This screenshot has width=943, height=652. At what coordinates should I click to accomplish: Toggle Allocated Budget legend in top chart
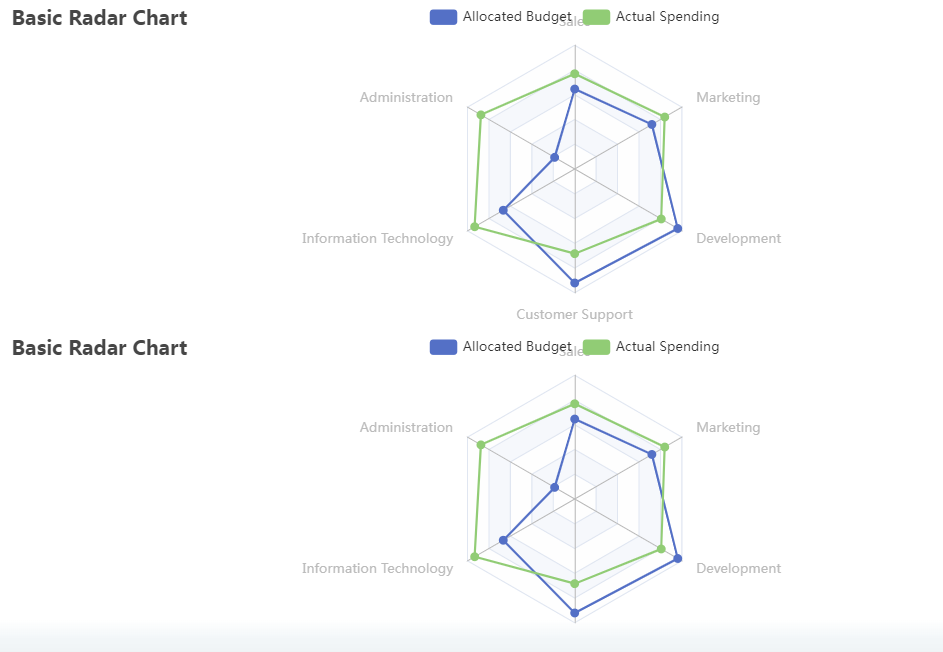500,17
